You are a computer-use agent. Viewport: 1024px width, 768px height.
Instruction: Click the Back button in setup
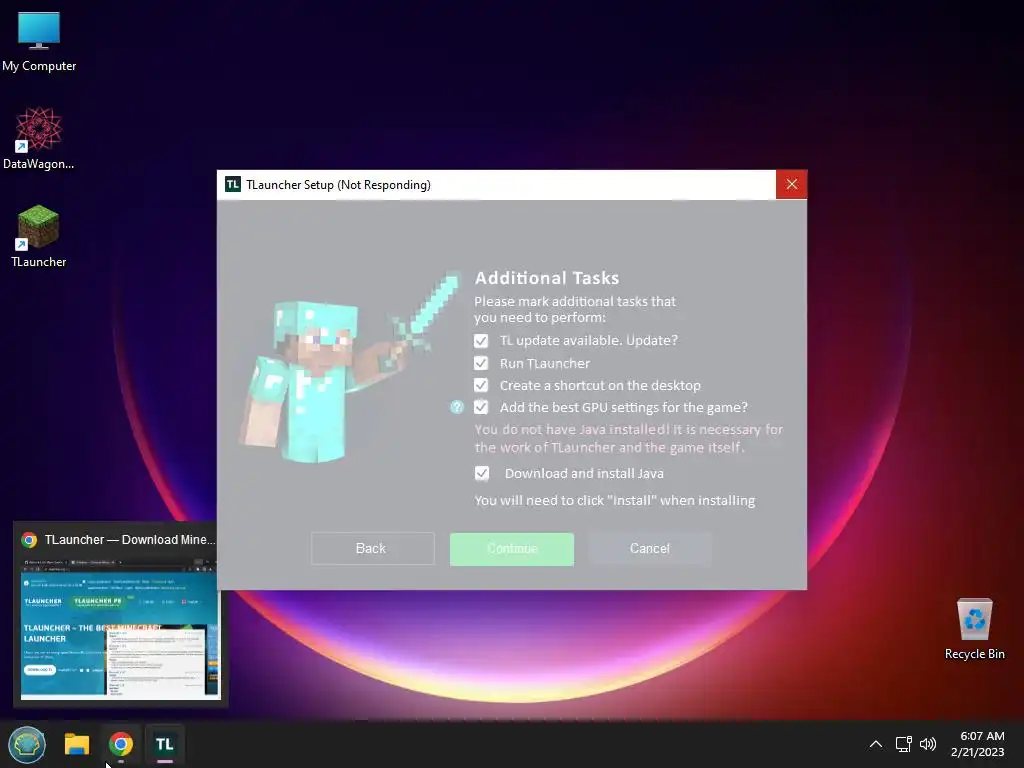[x=372, y=549]
